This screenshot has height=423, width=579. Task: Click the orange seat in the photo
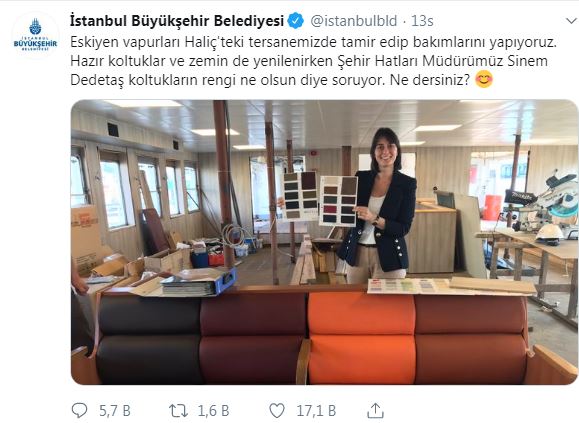point(362,338)
